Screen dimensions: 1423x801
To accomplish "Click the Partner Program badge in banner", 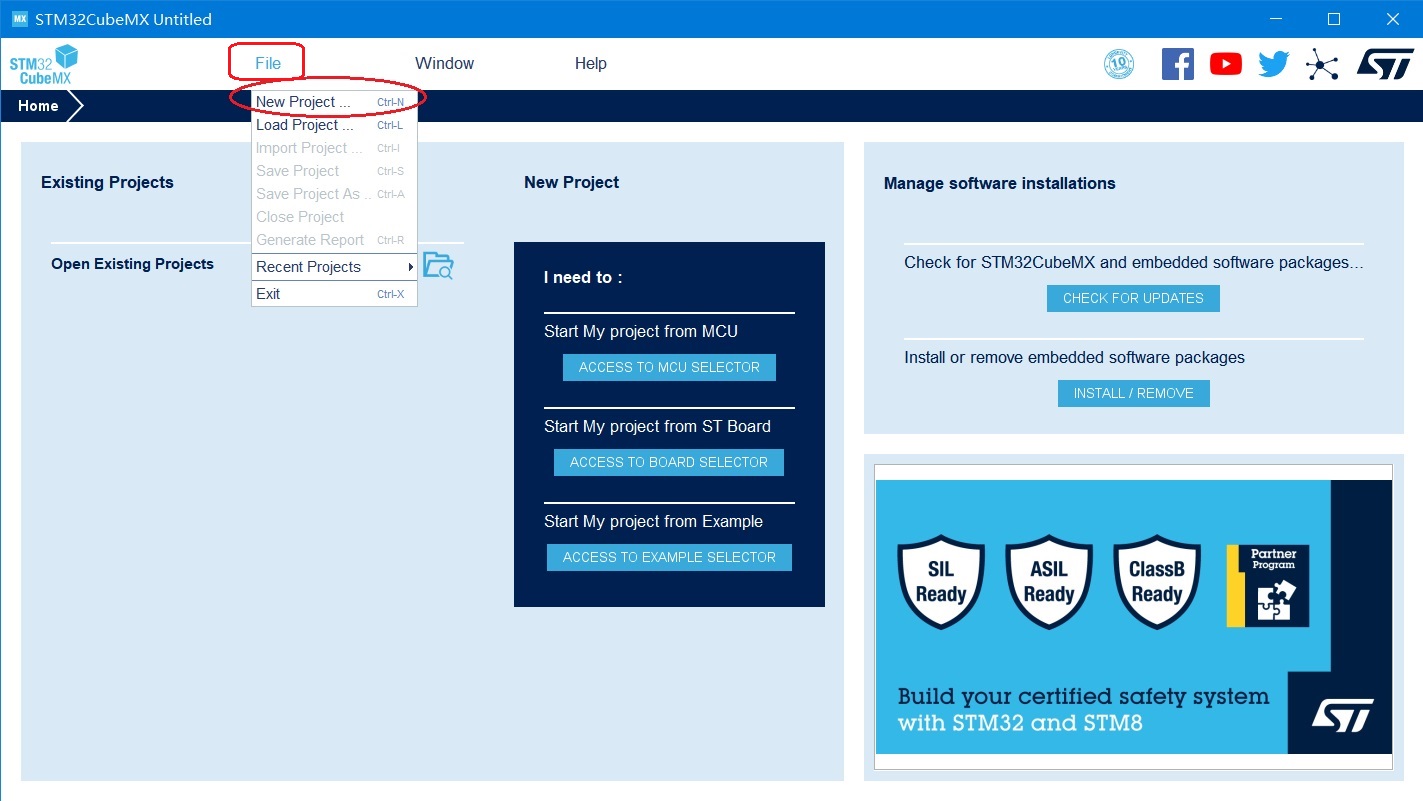I will pyautogui.click(x=1268, y=586).
